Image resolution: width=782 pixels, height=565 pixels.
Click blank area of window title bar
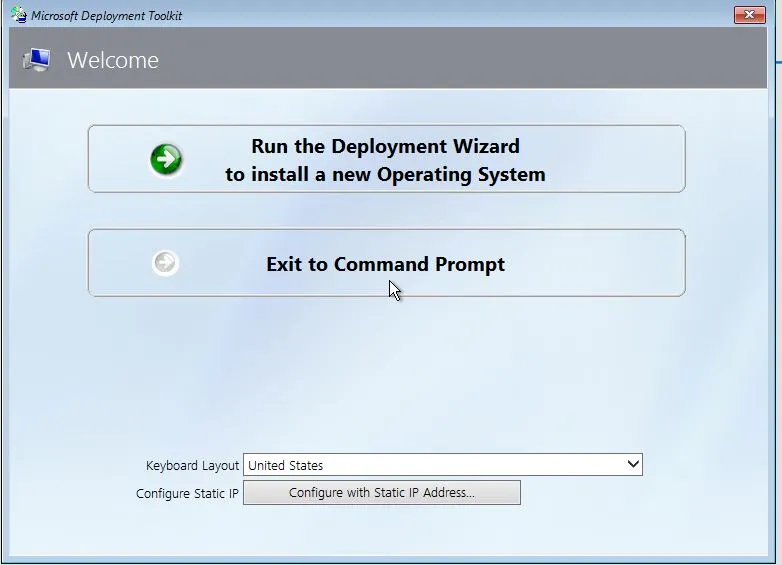(450, 15)
